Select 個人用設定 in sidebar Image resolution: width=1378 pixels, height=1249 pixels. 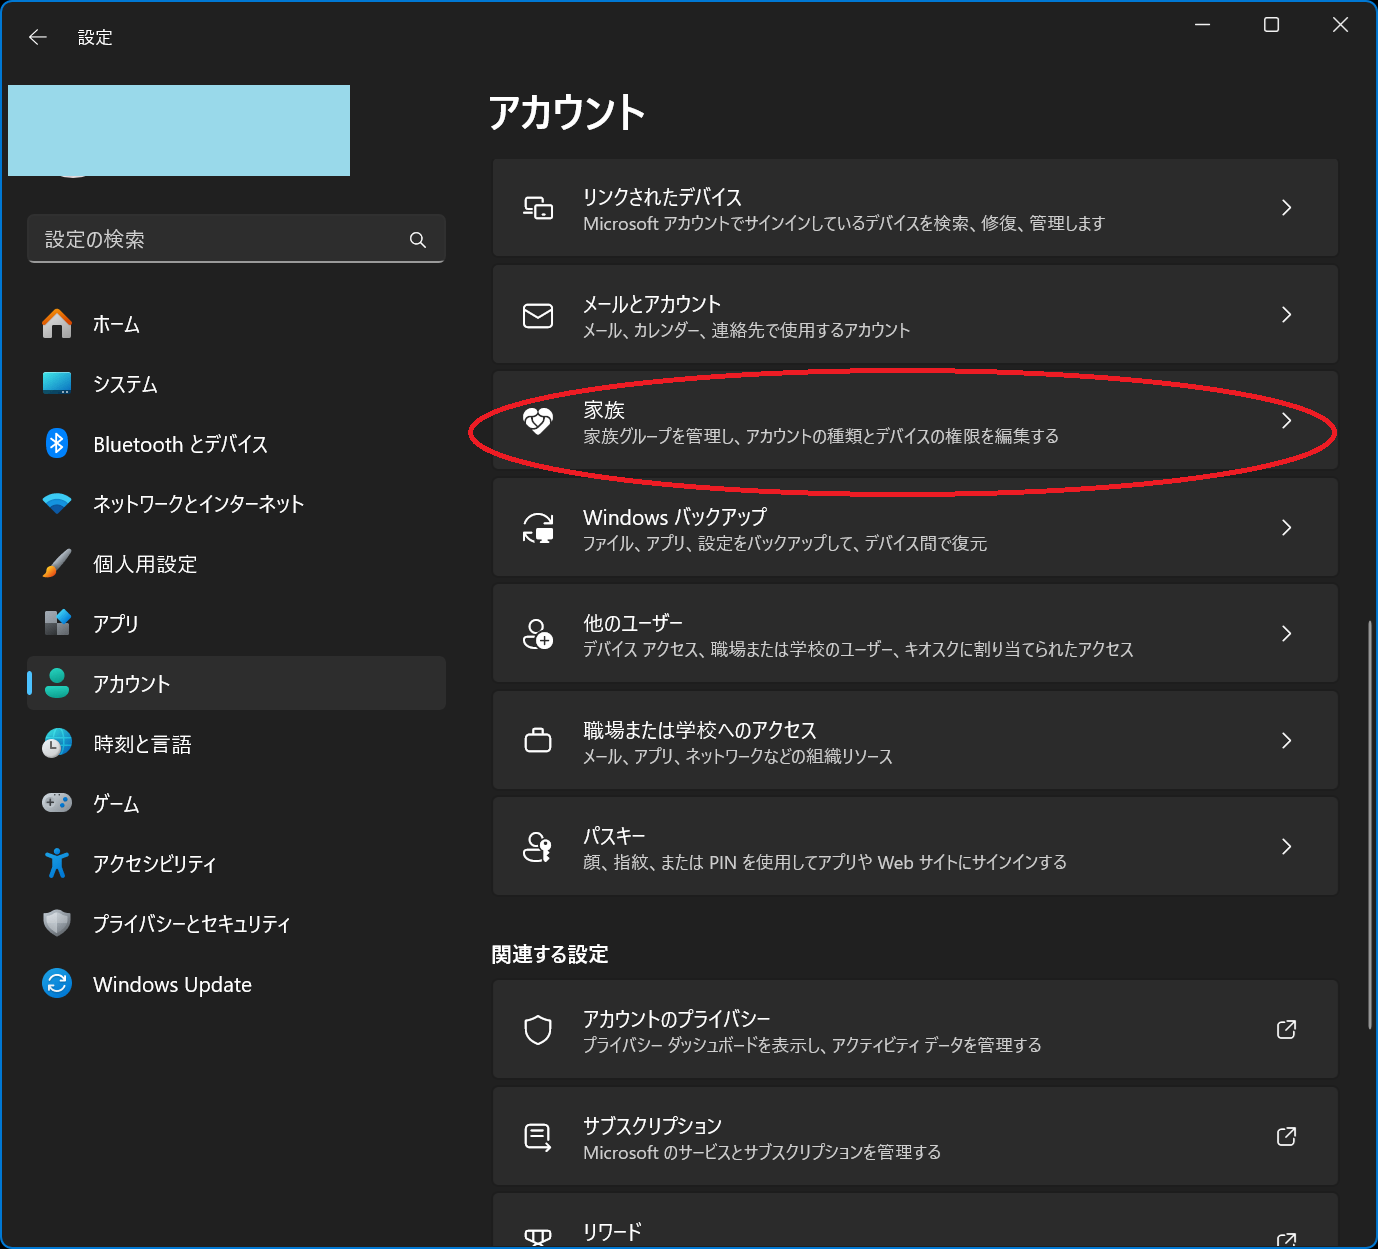tap(236, 564)
